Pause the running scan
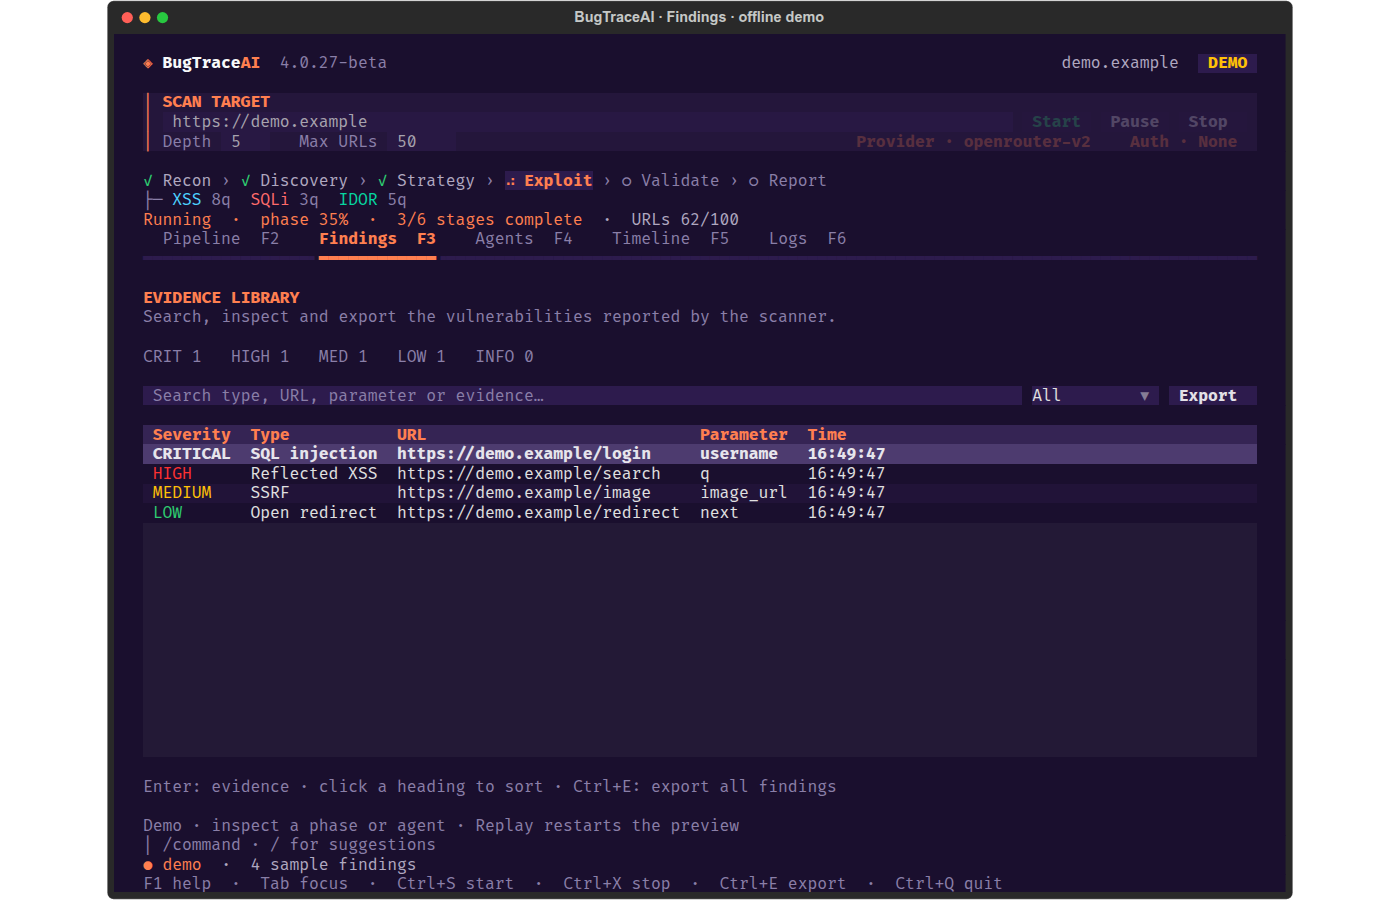1400x900 pixels. pyautogui.click(x=1134, y=122)
